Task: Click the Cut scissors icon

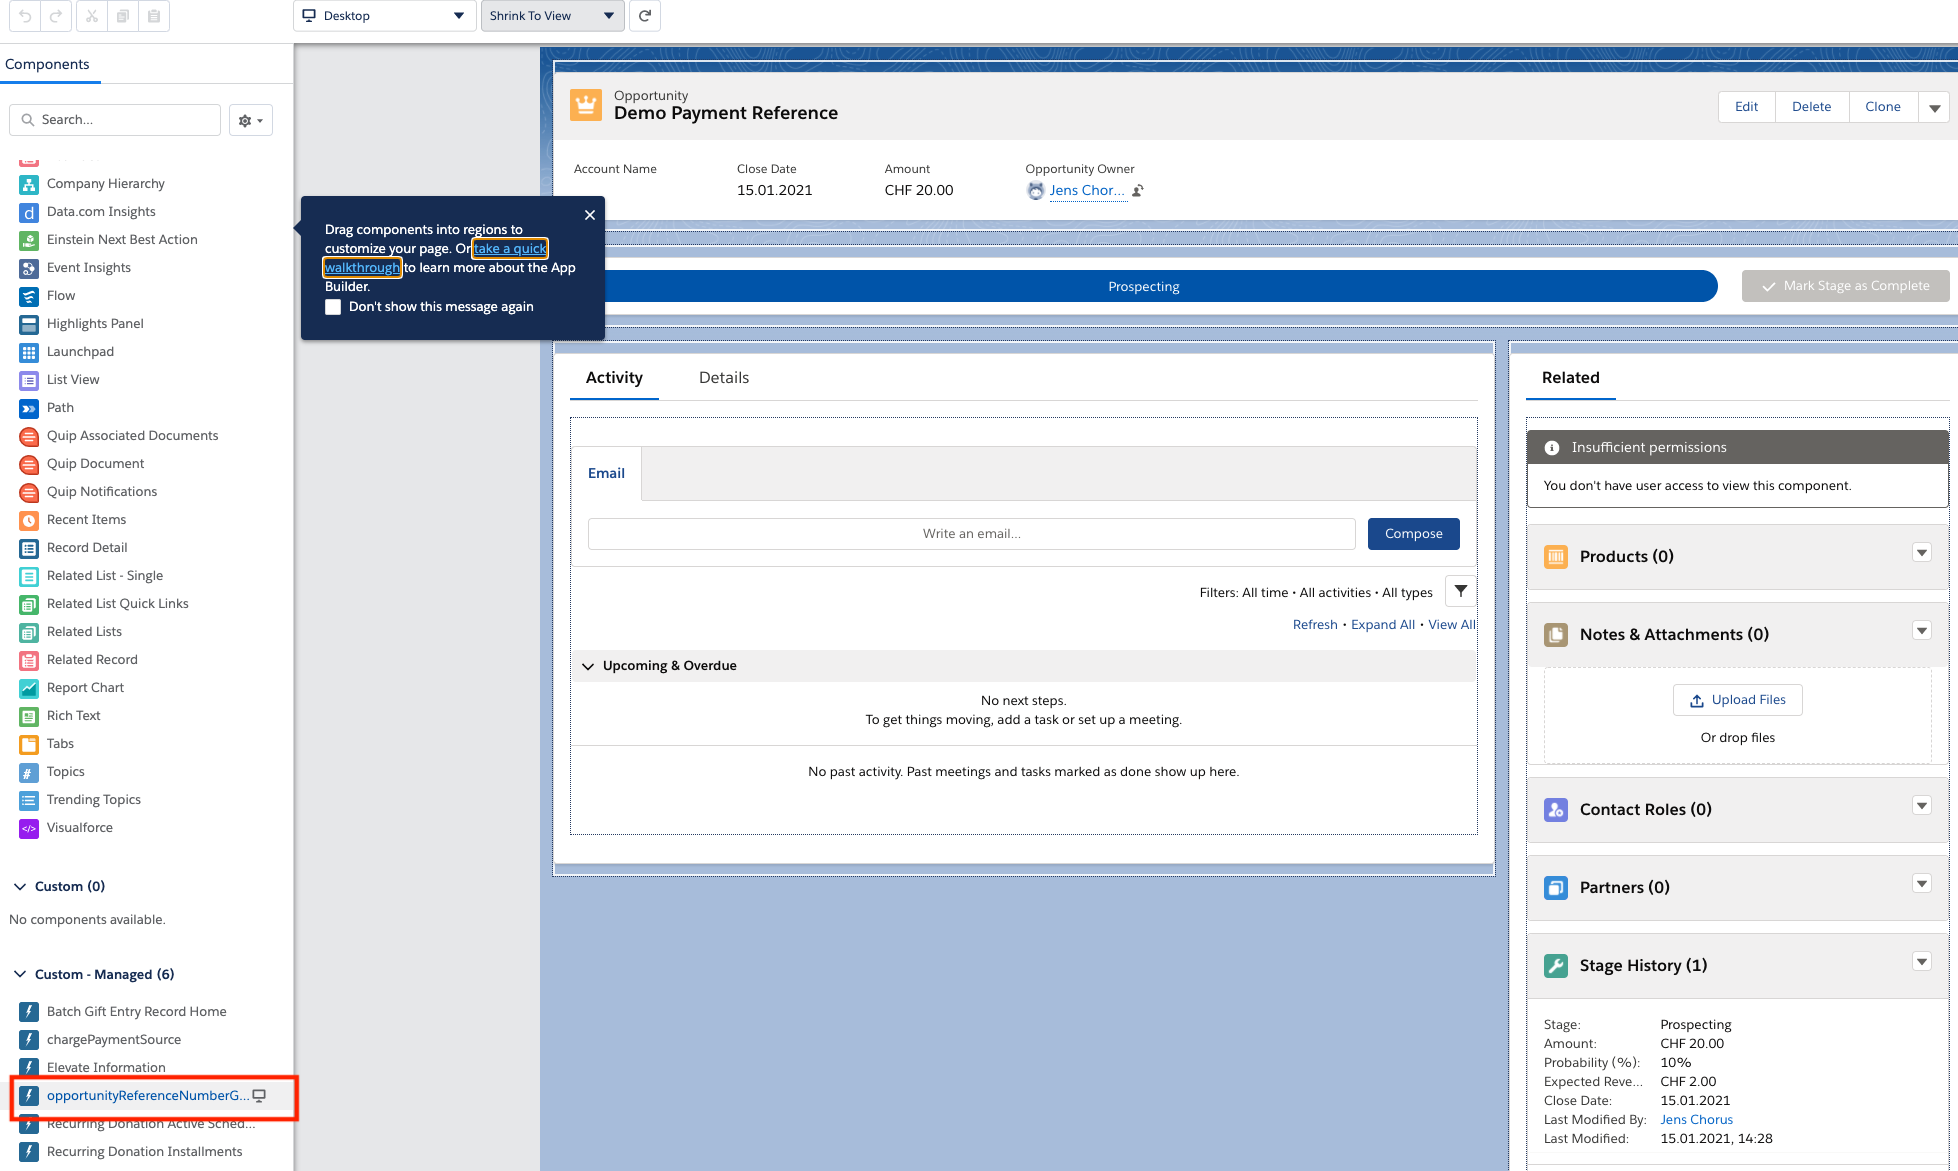Action: pos(92,16)
